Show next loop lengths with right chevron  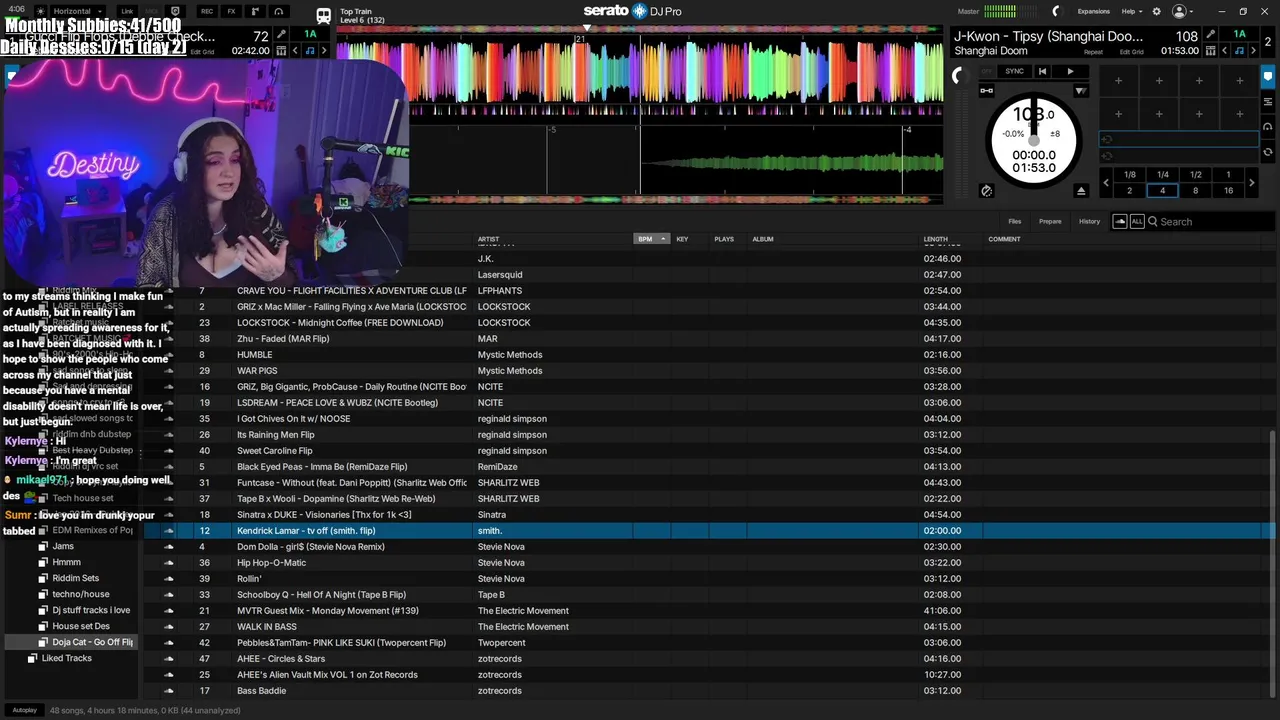(1252, 182)
